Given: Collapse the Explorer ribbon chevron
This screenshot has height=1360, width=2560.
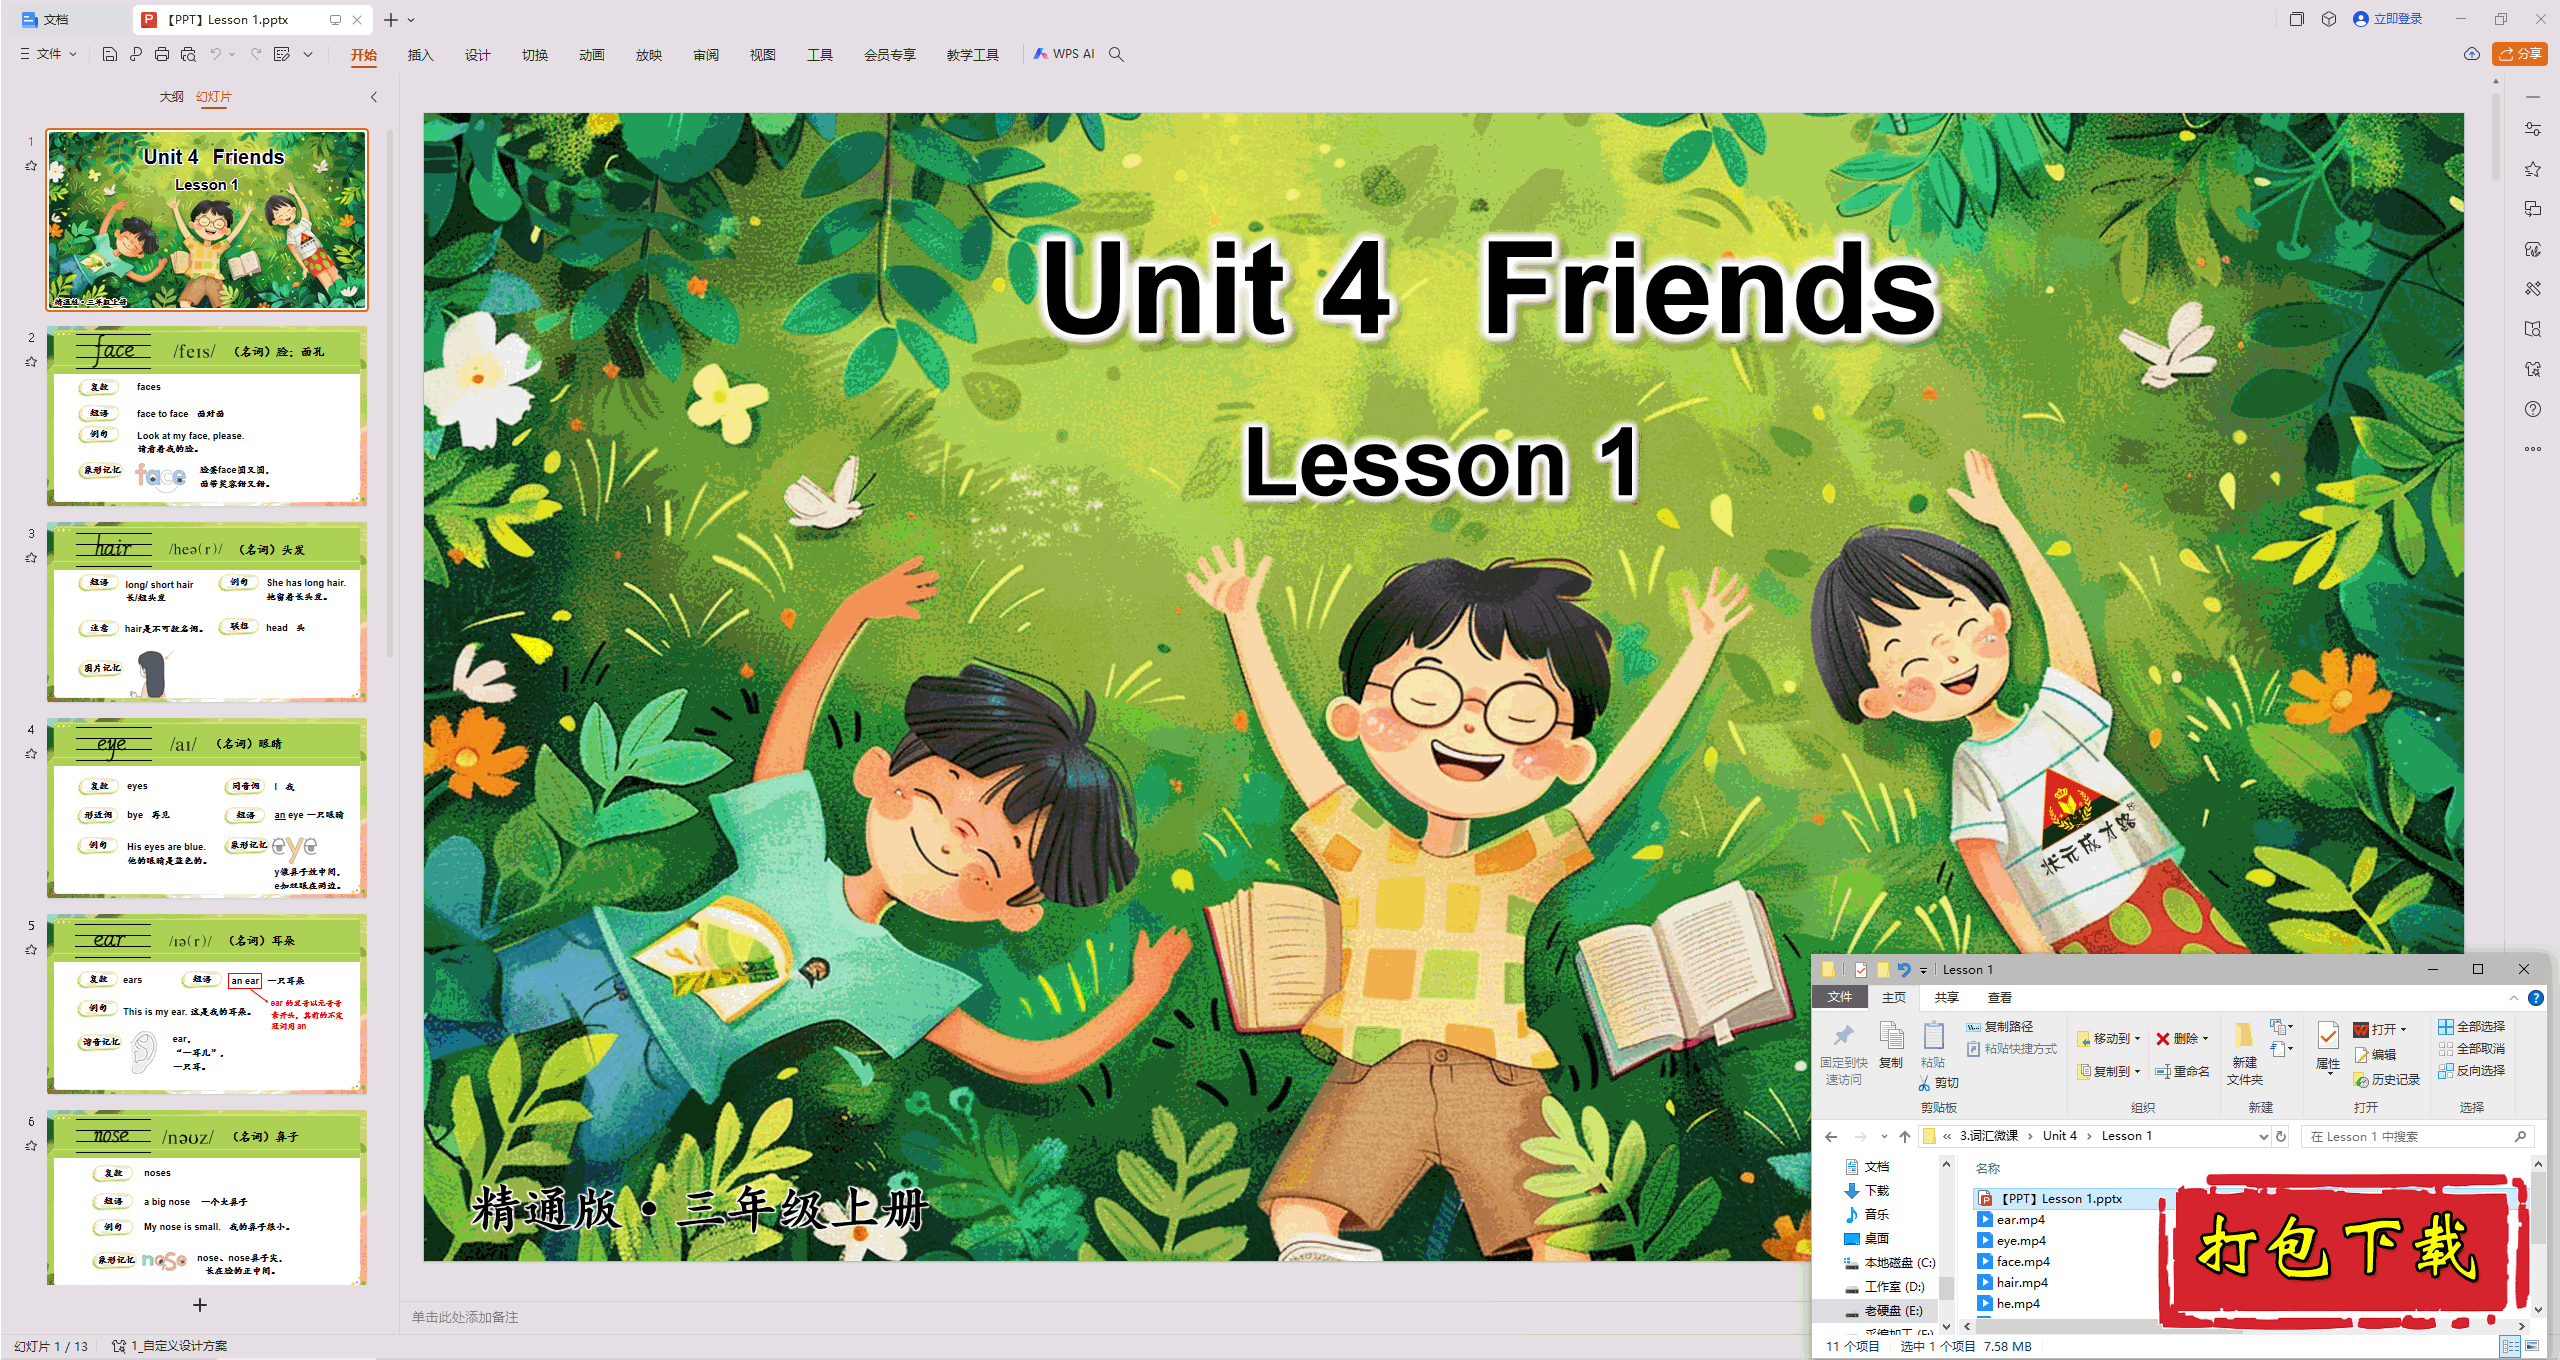Looking at the screenshot, I should click(2514, 998).
